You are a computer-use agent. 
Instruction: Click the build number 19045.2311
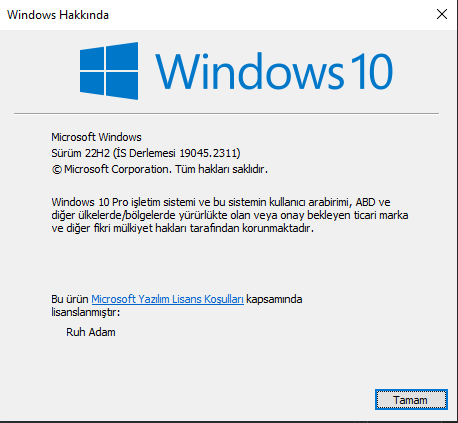point(208,153)
